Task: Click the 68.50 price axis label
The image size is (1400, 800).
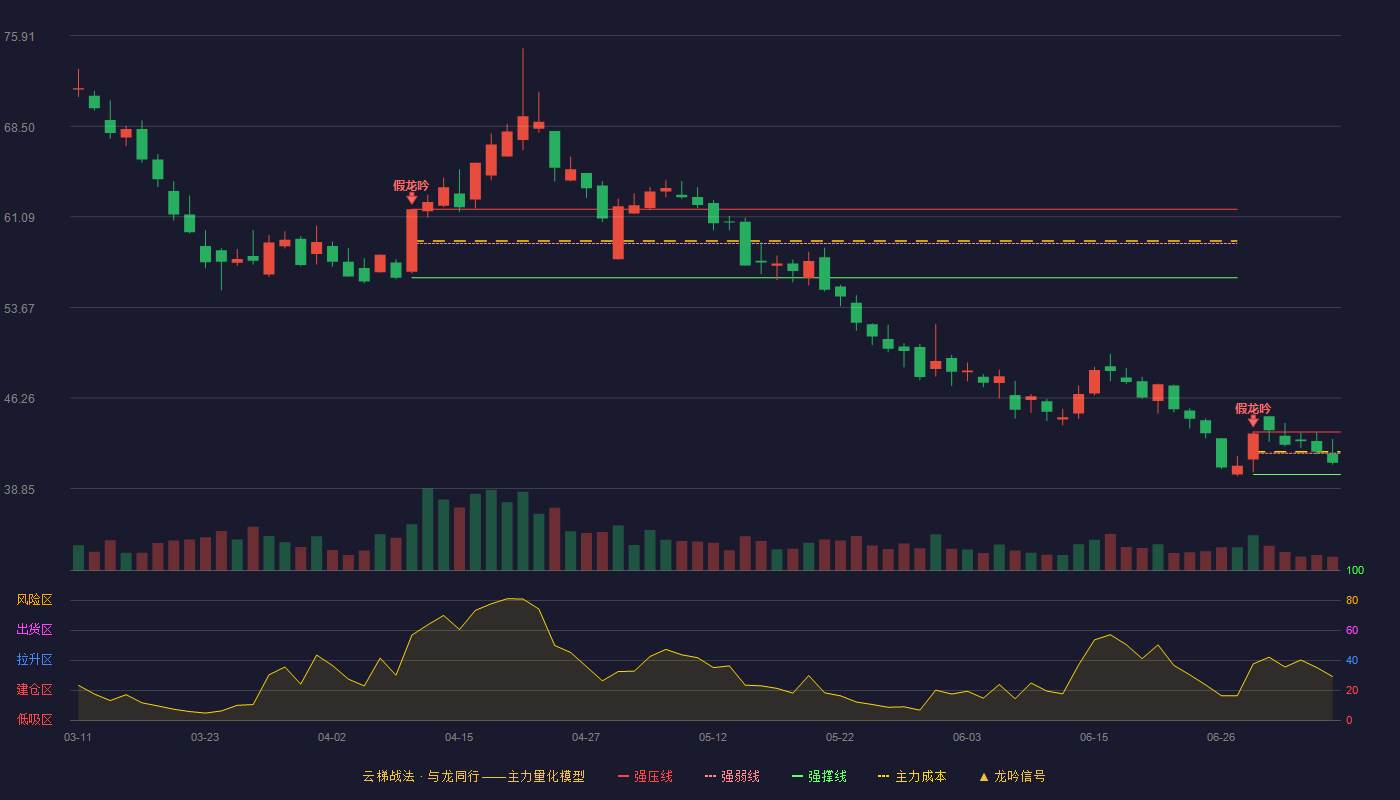Action: pyautogui.click(x=19, y=128)
